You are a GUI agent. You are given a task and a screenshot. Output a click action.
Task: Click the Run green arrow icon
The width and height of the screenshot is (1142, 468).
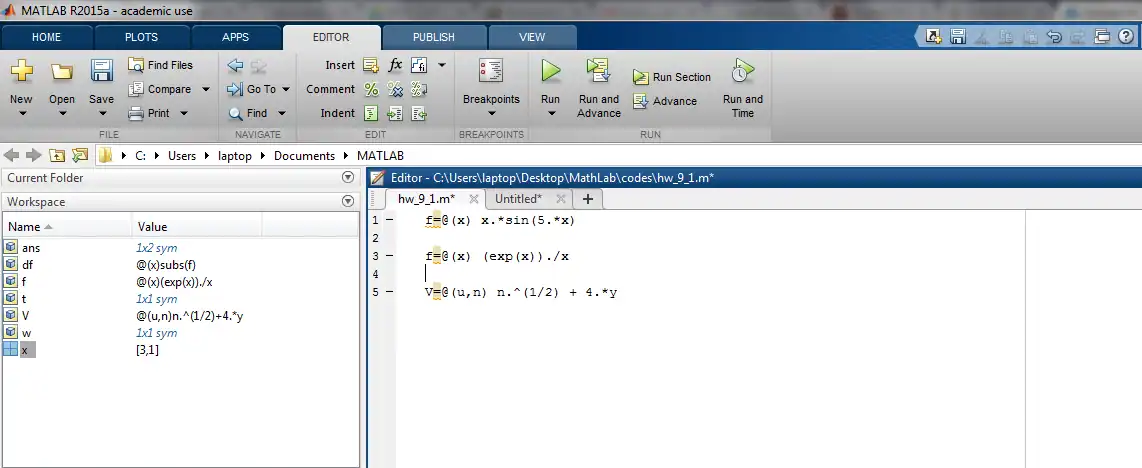coord(550,71)
